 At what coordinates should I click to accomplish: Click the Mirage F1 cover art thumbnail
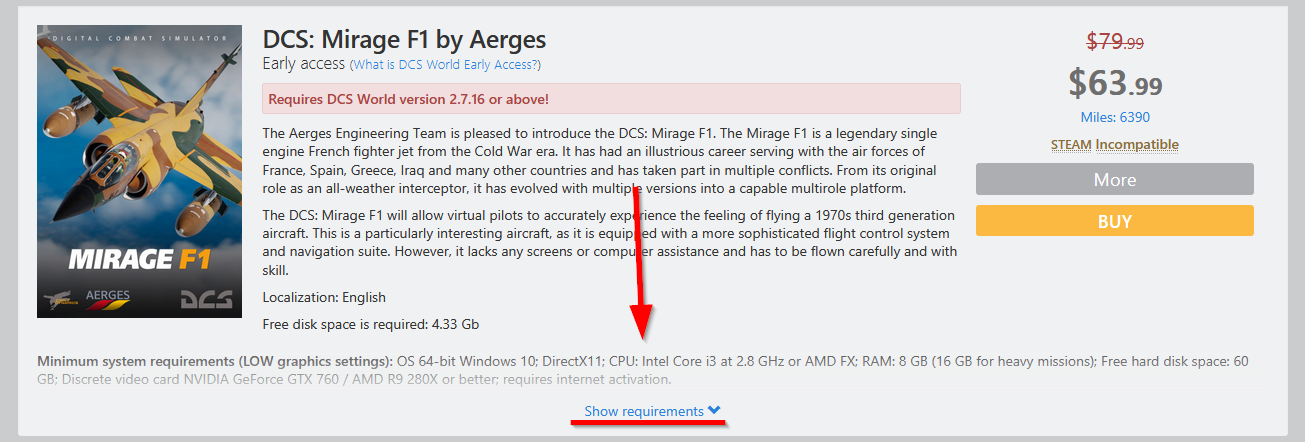(x=139, y=171)
